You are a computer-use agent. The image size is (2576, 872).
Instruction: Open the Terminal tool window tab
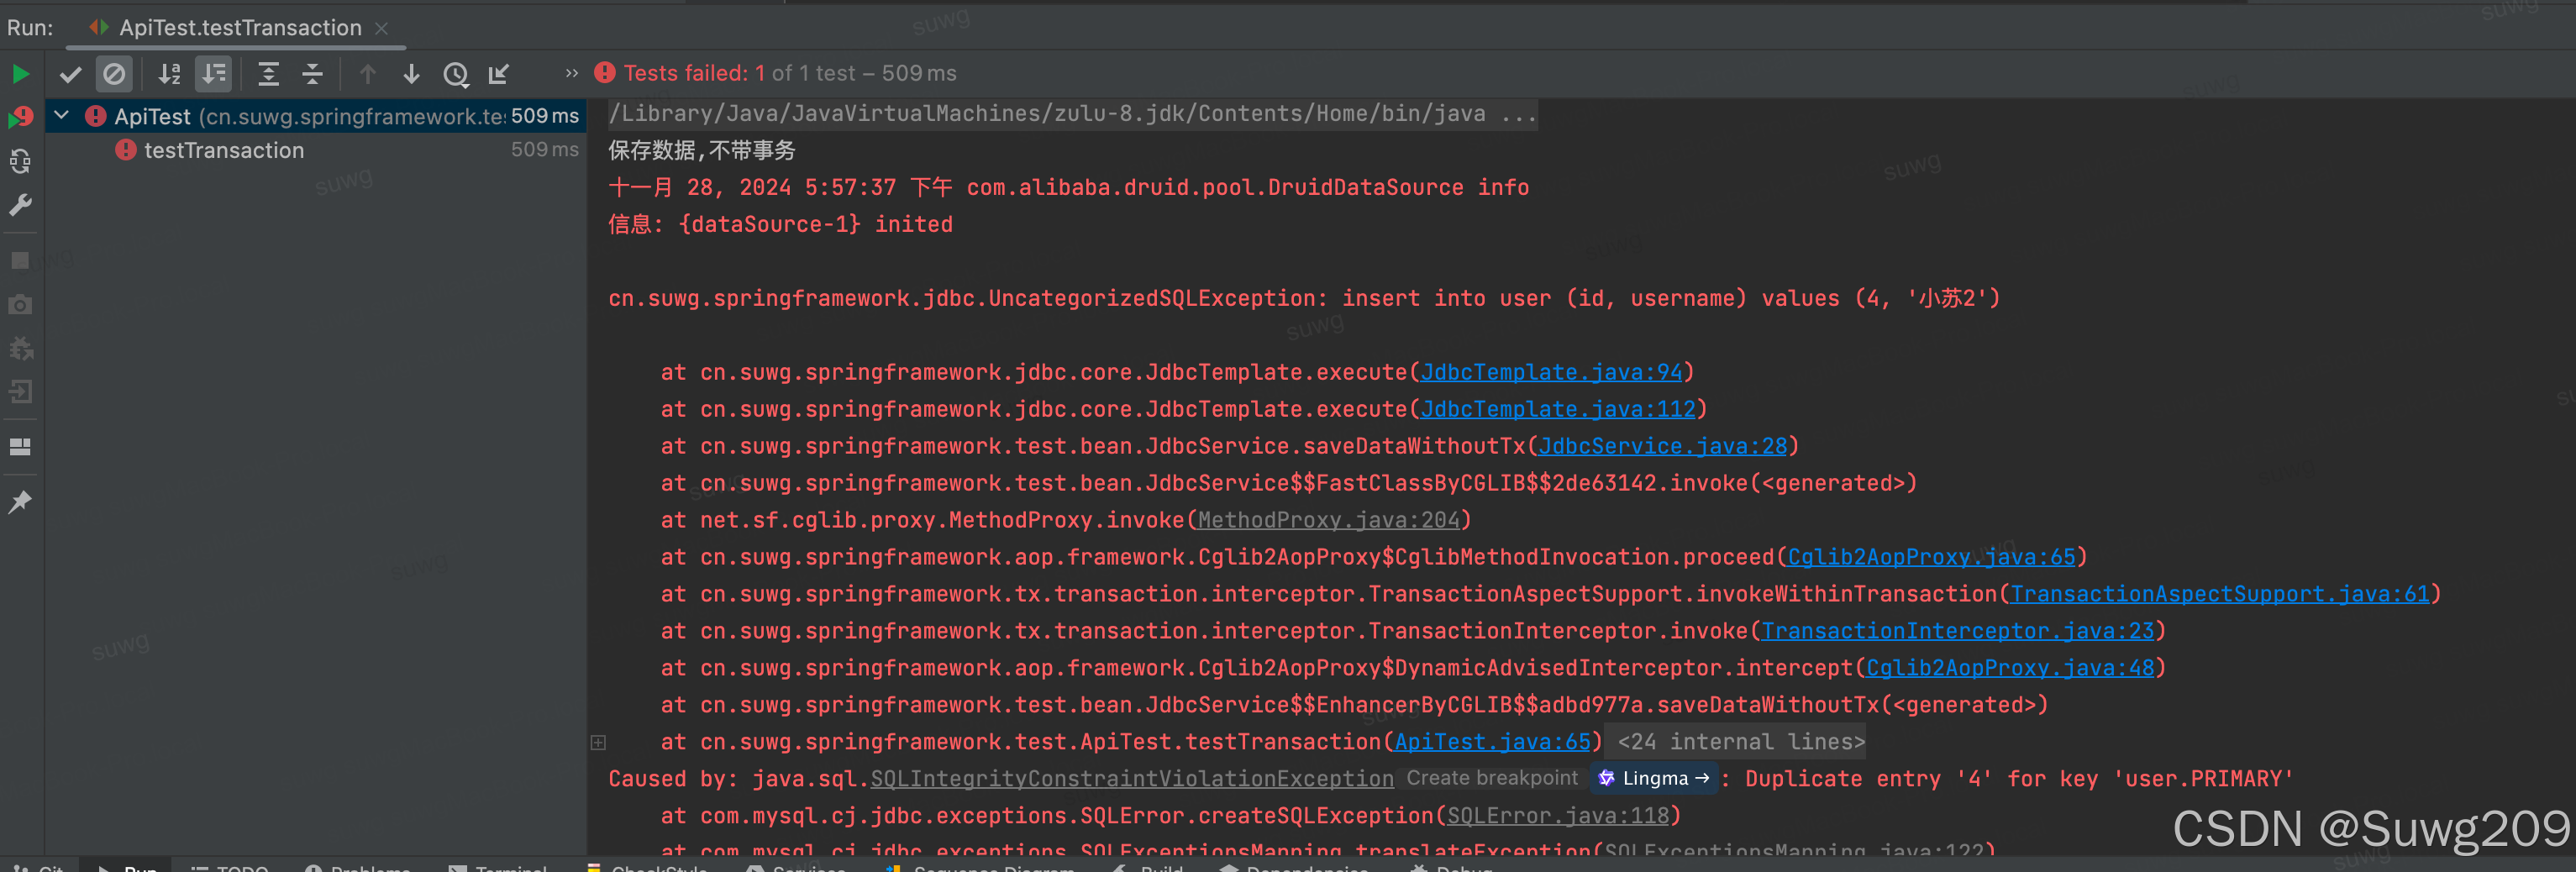499,866
